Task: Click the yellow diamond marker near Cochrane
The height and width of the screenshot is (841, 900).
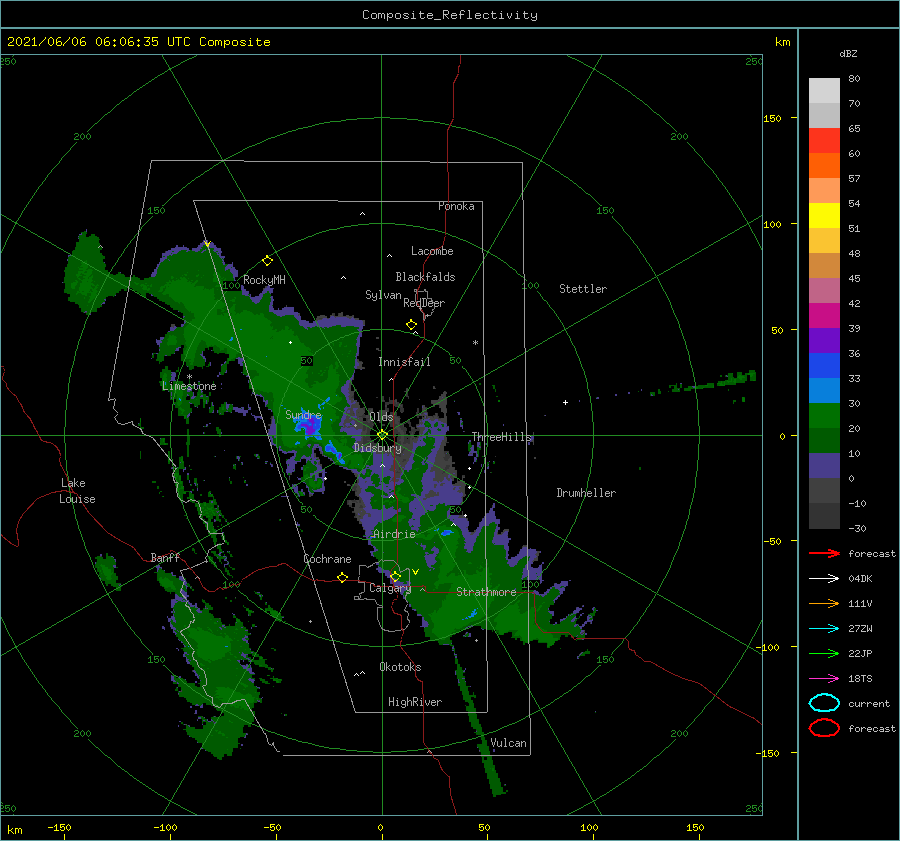Action: (x=342, y=578)
